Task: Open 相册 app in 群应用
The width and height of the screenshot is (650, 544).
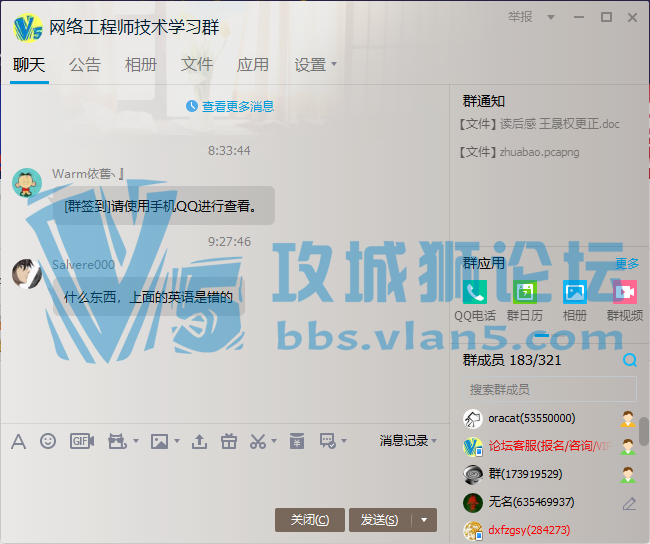Action: click(575, 292)
